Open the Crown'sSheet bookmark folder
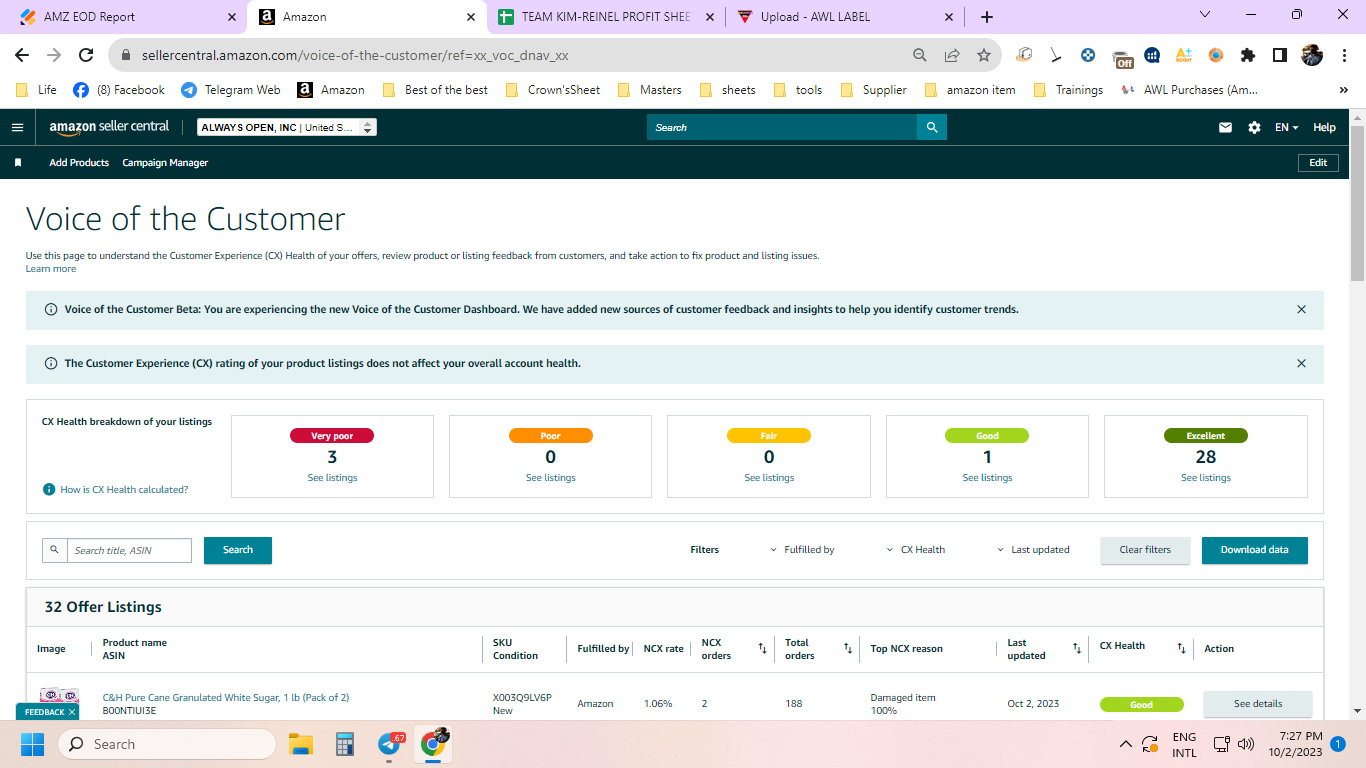 553,90
